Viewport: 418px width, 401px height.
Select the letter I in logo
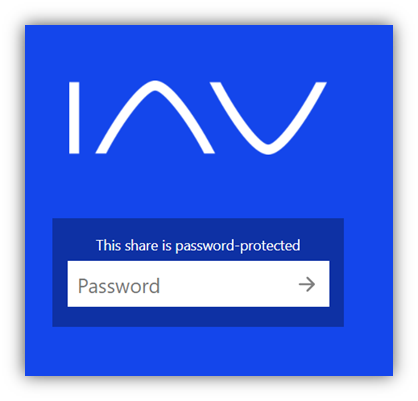click(x=74, y=118)
